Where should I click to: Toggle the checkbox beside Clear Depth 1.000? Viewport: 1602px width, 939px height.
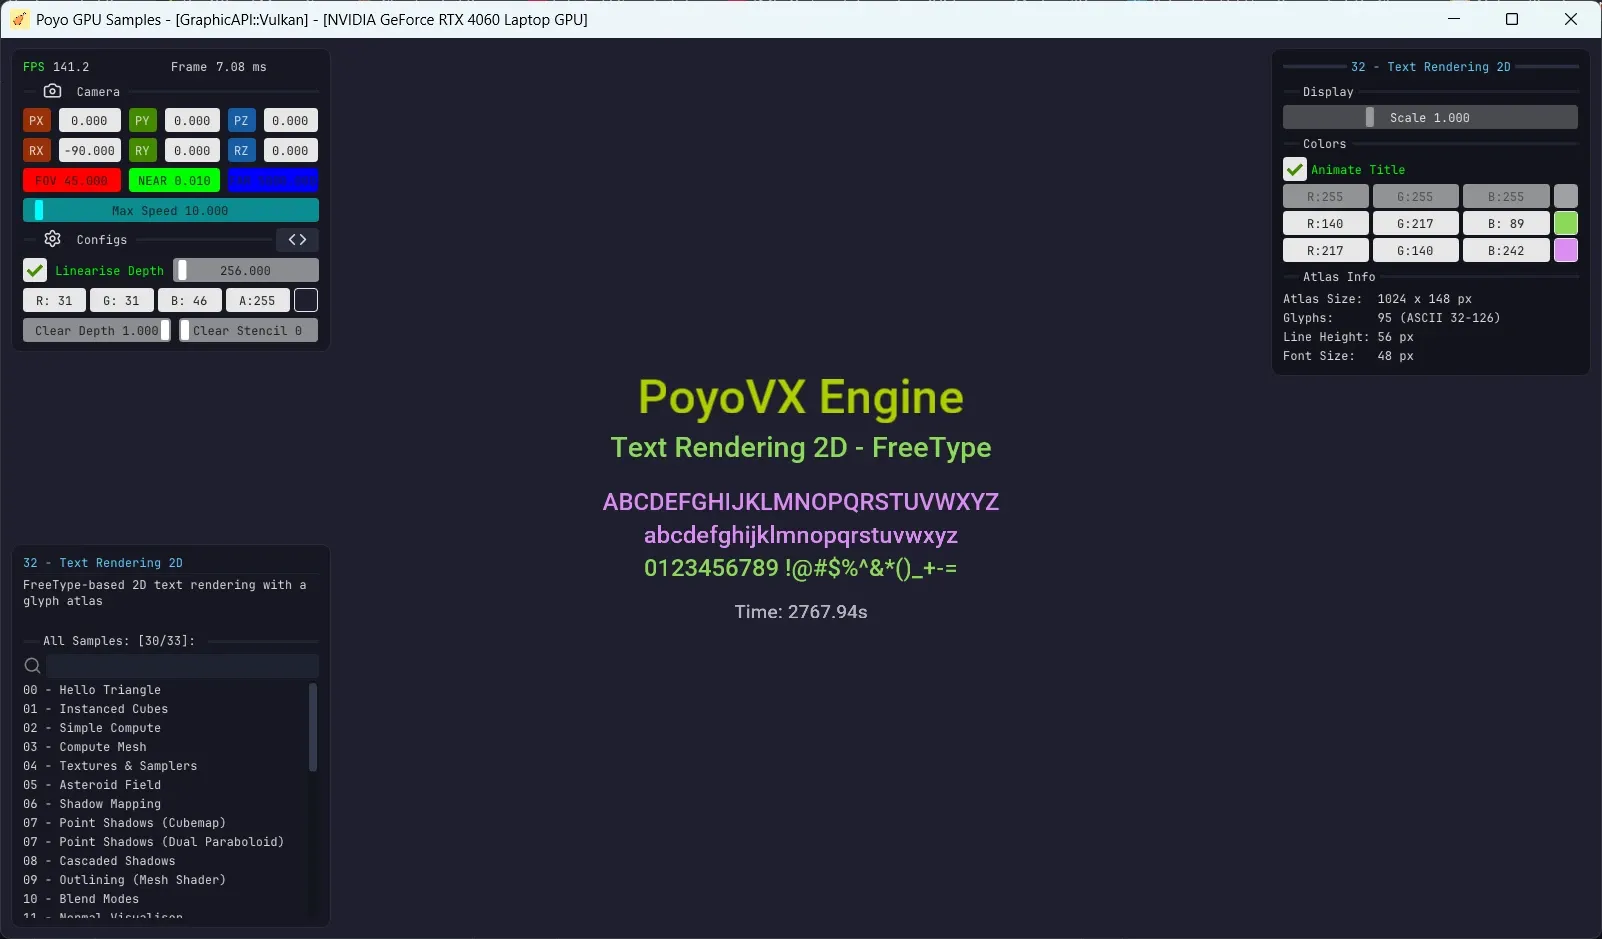pyautogui.click(x=164, y=330)
